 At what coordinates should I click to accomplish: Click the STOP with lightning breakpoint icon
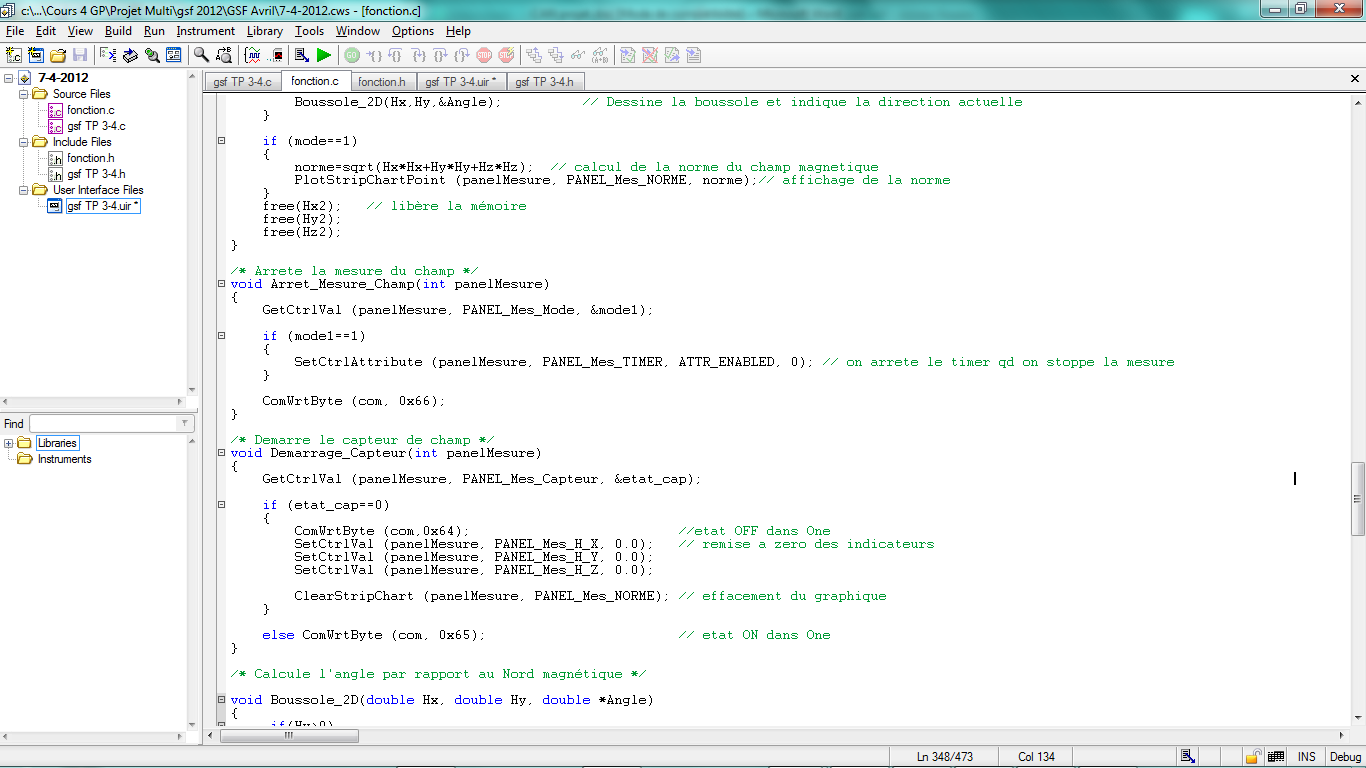[x=506, y=55]
